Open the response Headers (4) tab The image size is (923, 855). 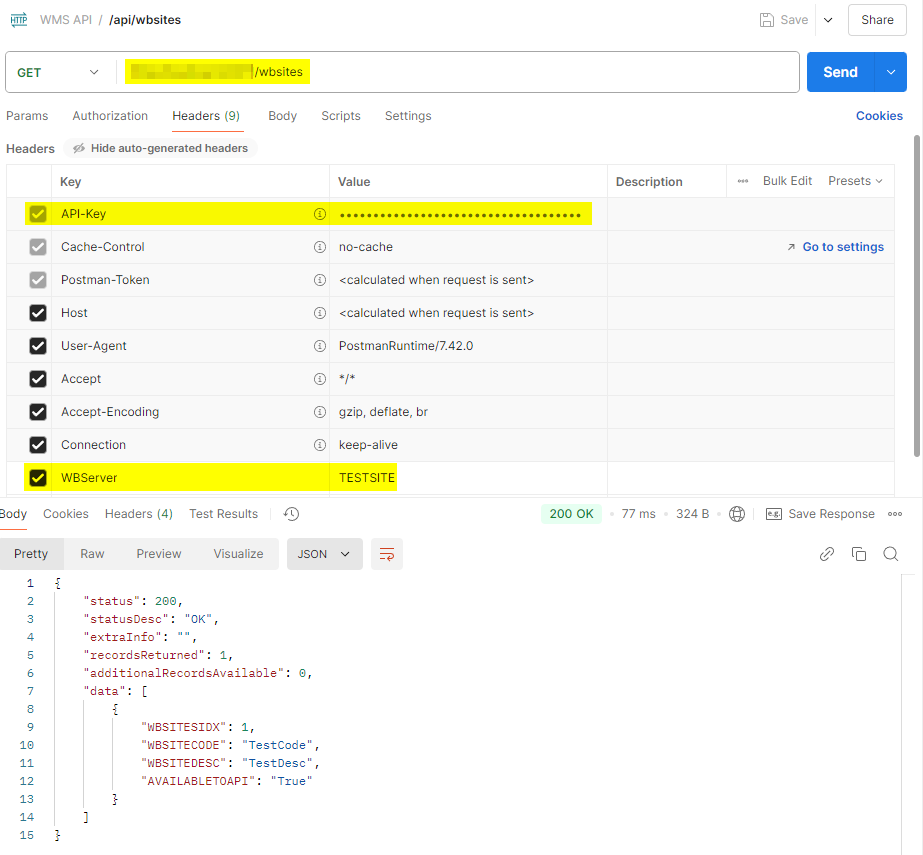[x=139, y=514]
